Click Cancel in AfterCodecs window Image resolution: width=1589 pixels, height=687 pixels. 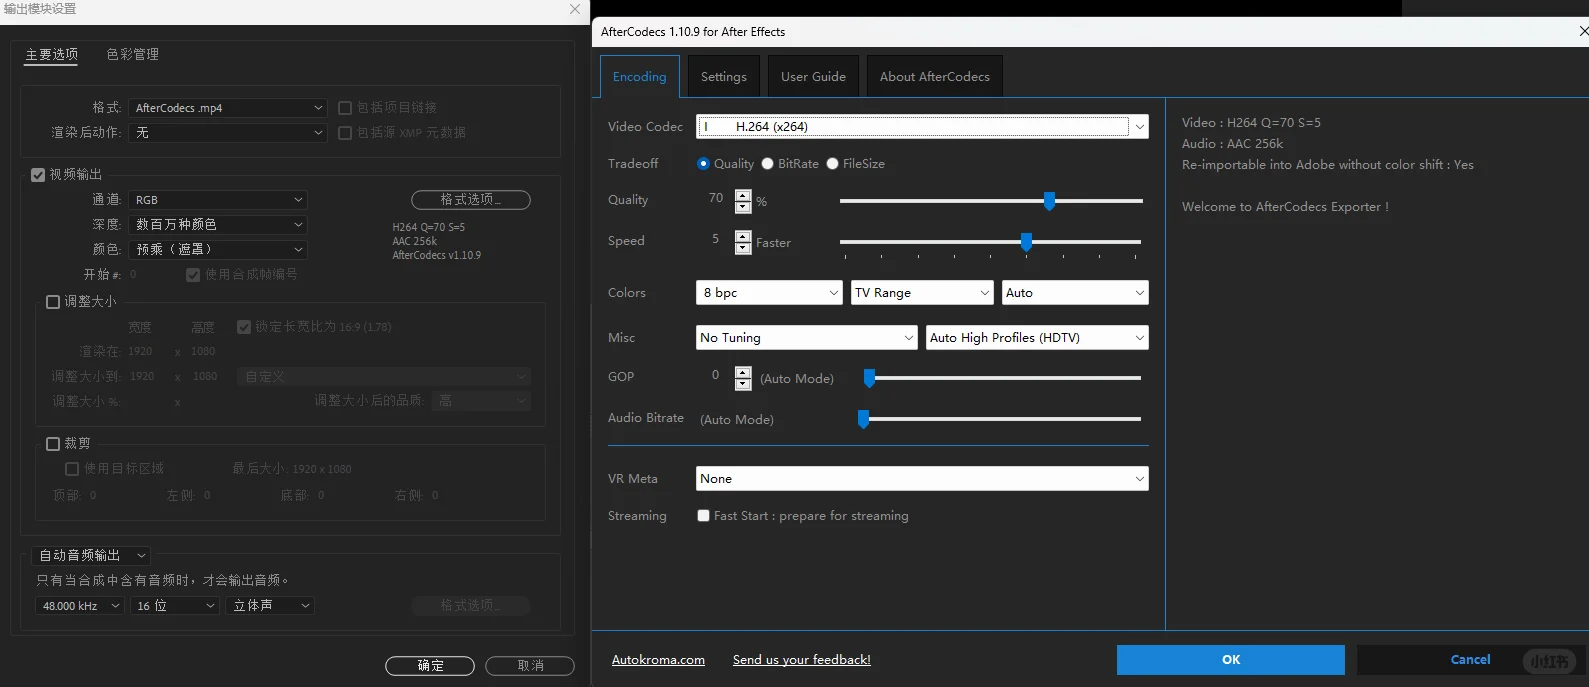click(x=1470, y=660)
